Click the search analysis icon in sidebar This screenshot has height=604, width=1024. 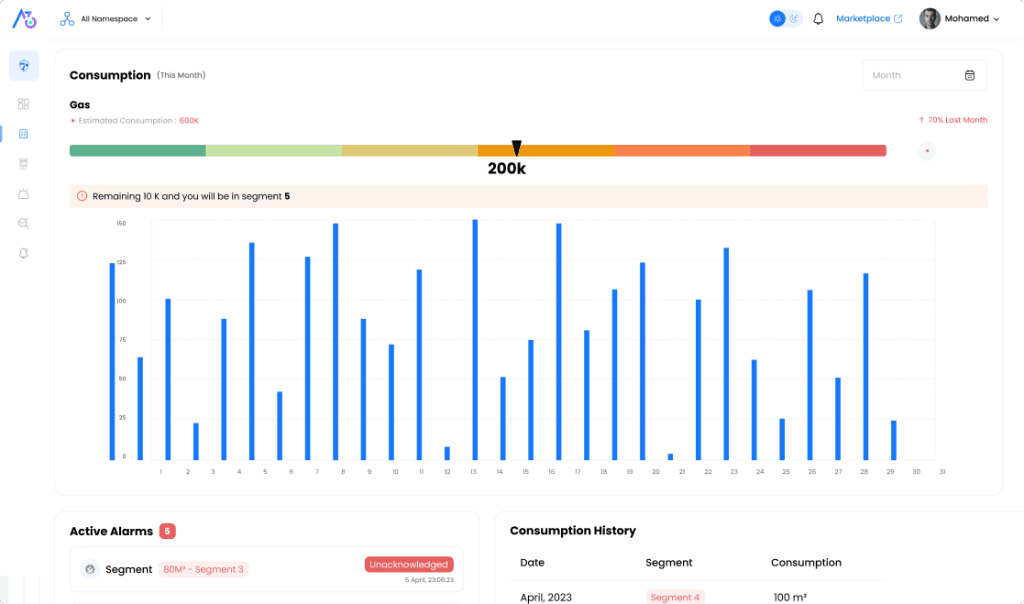[x=24, y=224]
